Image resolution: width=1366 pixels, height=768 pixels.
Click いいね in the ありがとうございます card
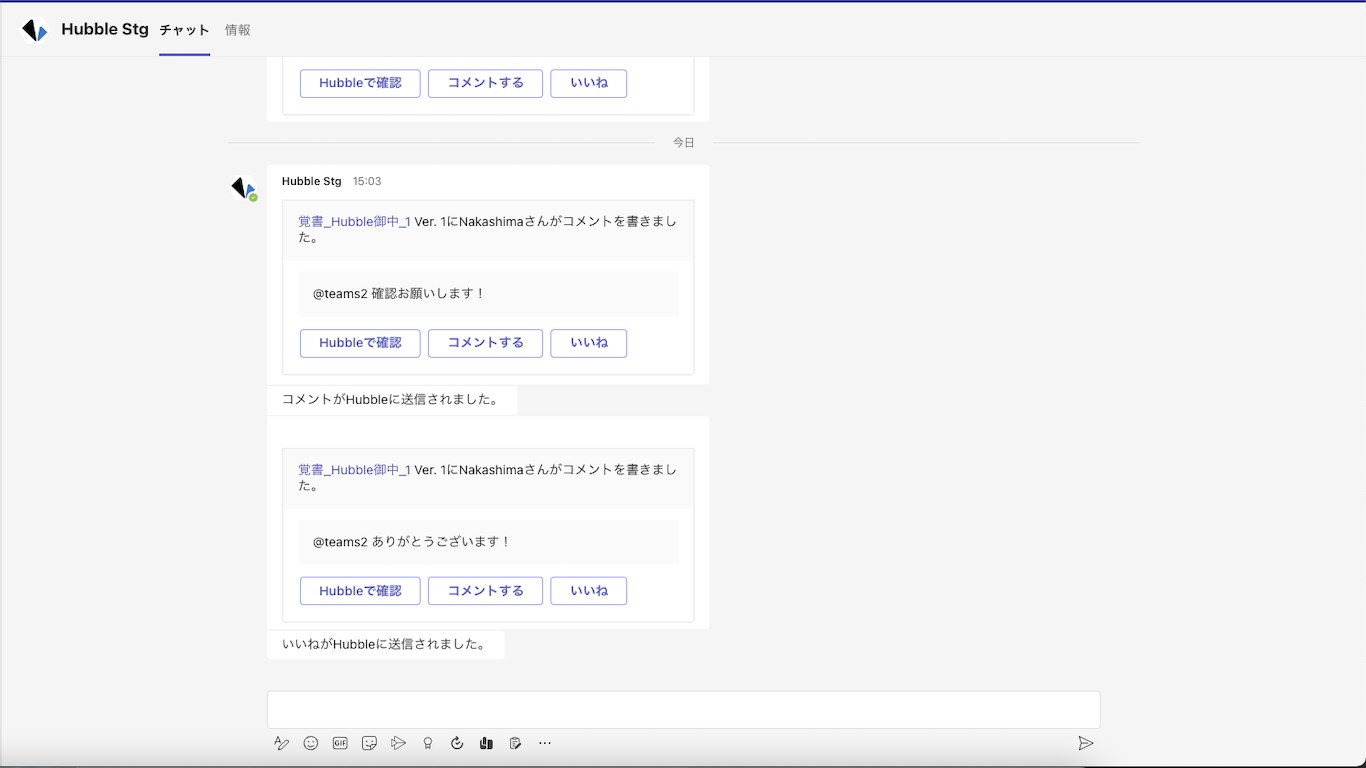point(589,591)
